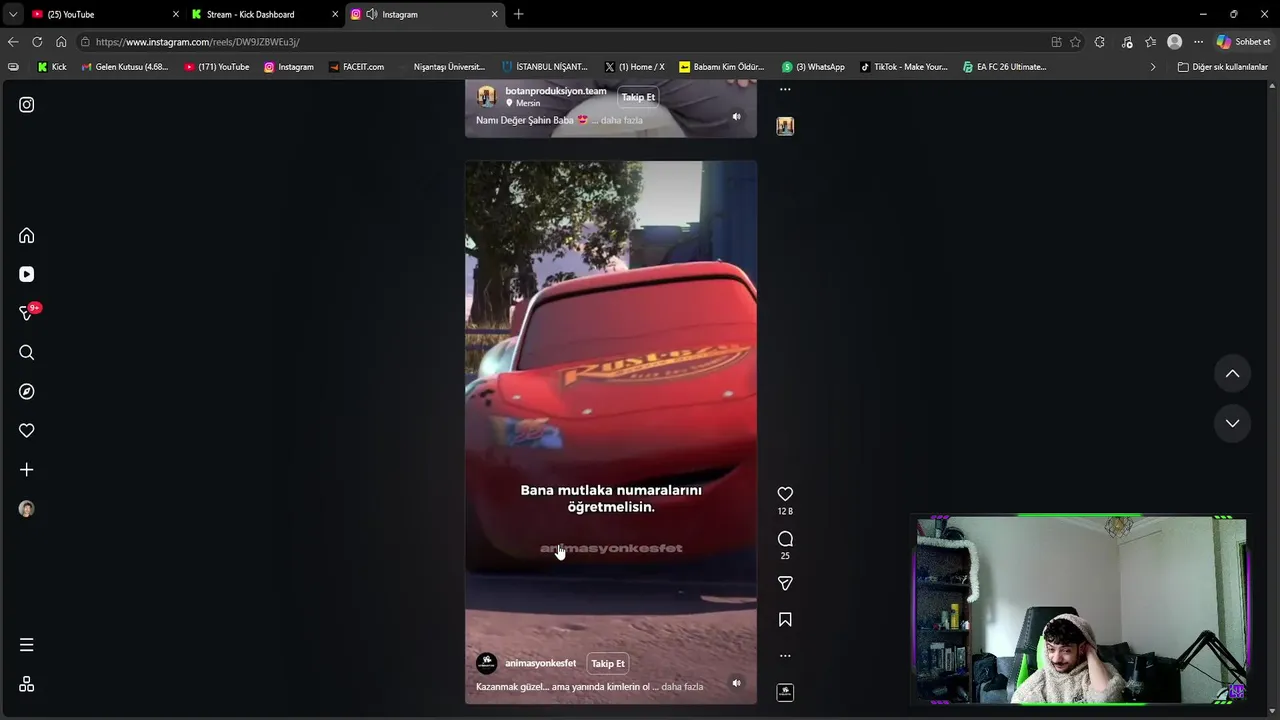
Task: Save the reel with bookmark icon
Action: pyautogui.click(x=785, y=620)
